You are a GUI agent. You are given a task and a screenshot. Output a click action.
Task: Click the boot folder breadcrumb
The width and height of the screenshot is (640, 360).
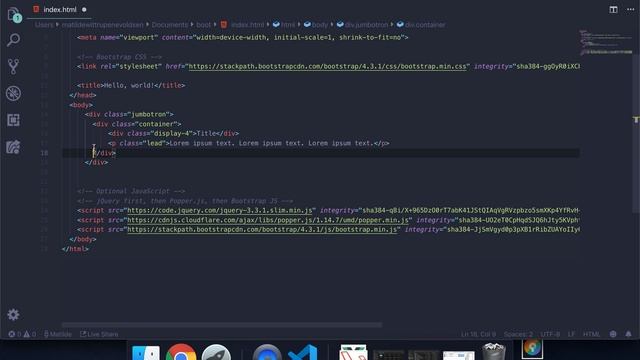203,25
